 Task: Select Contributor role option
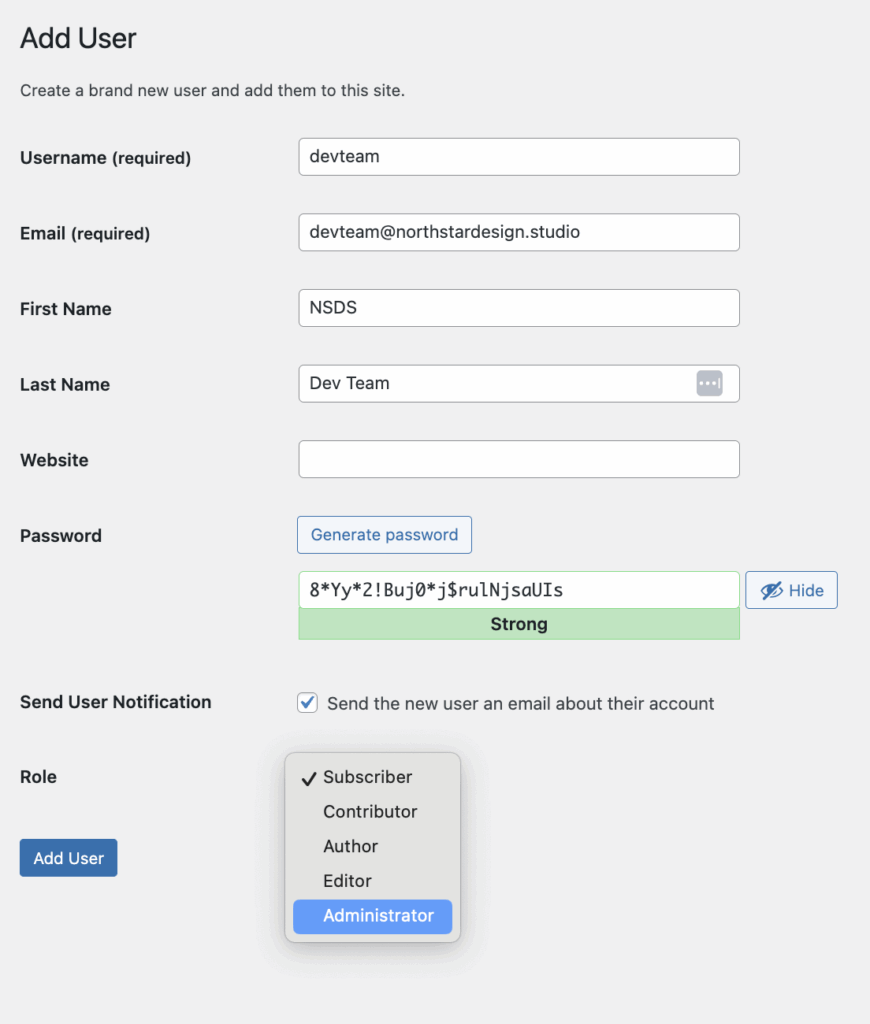372,812
